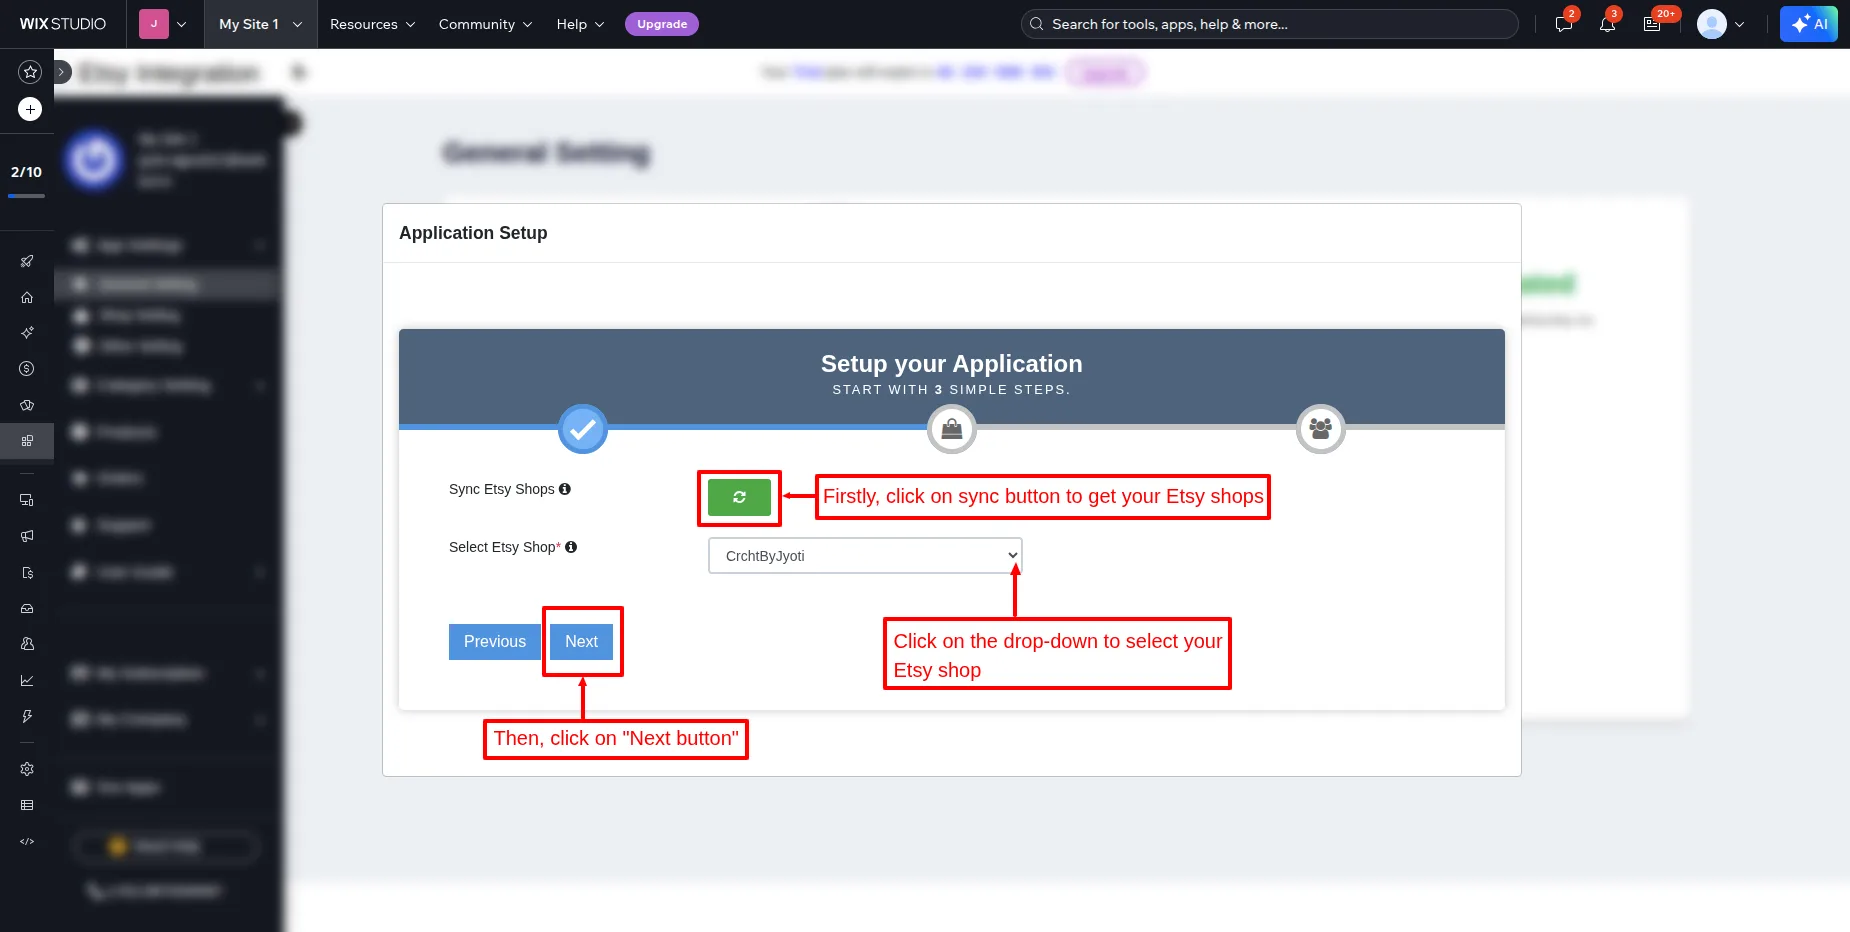Click the dollar coin icon in sidebar
Screen dimensions: 1850x932
27,368
